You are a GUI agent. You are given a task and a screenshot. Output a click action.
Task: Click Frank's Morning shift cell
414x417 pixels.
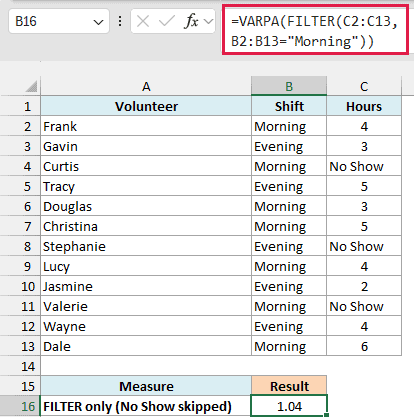(x=289, y=126)
